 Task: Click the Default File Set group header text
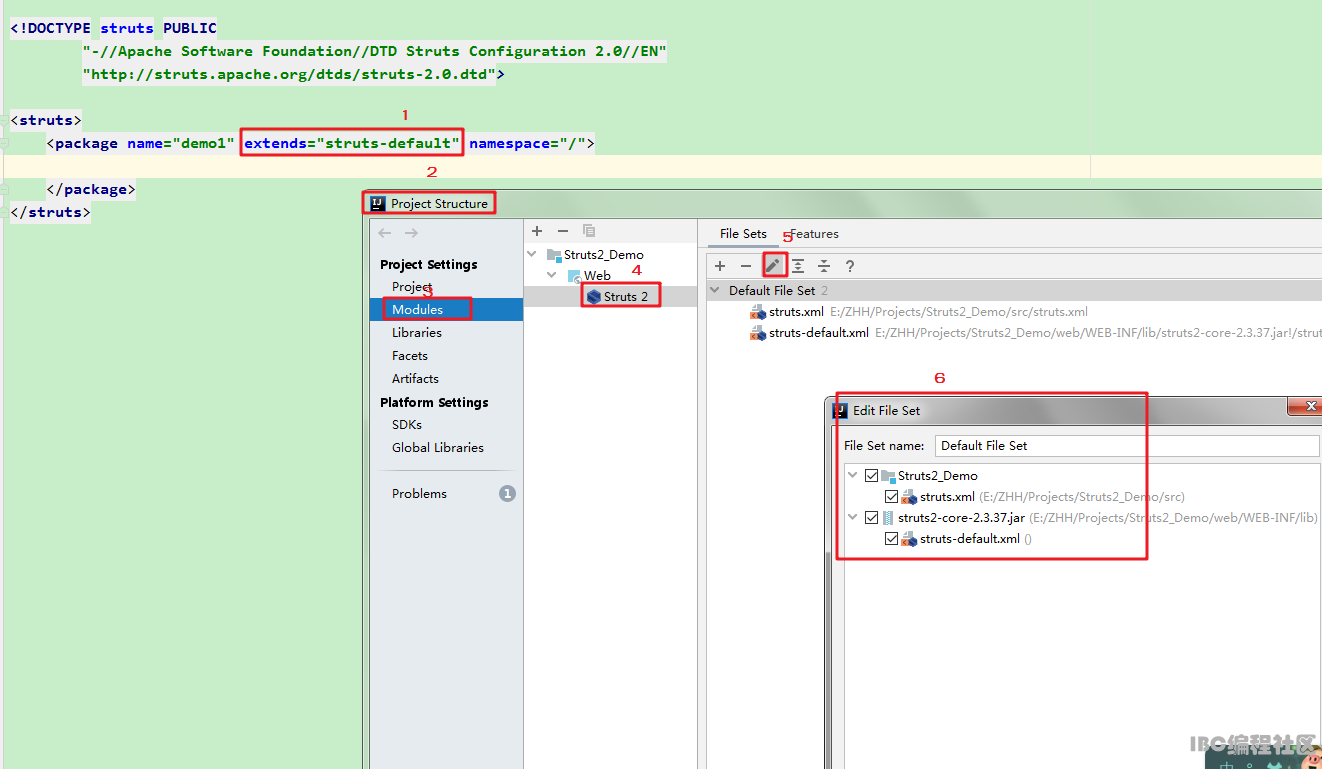pyautogui.click(x=772, y=290)
